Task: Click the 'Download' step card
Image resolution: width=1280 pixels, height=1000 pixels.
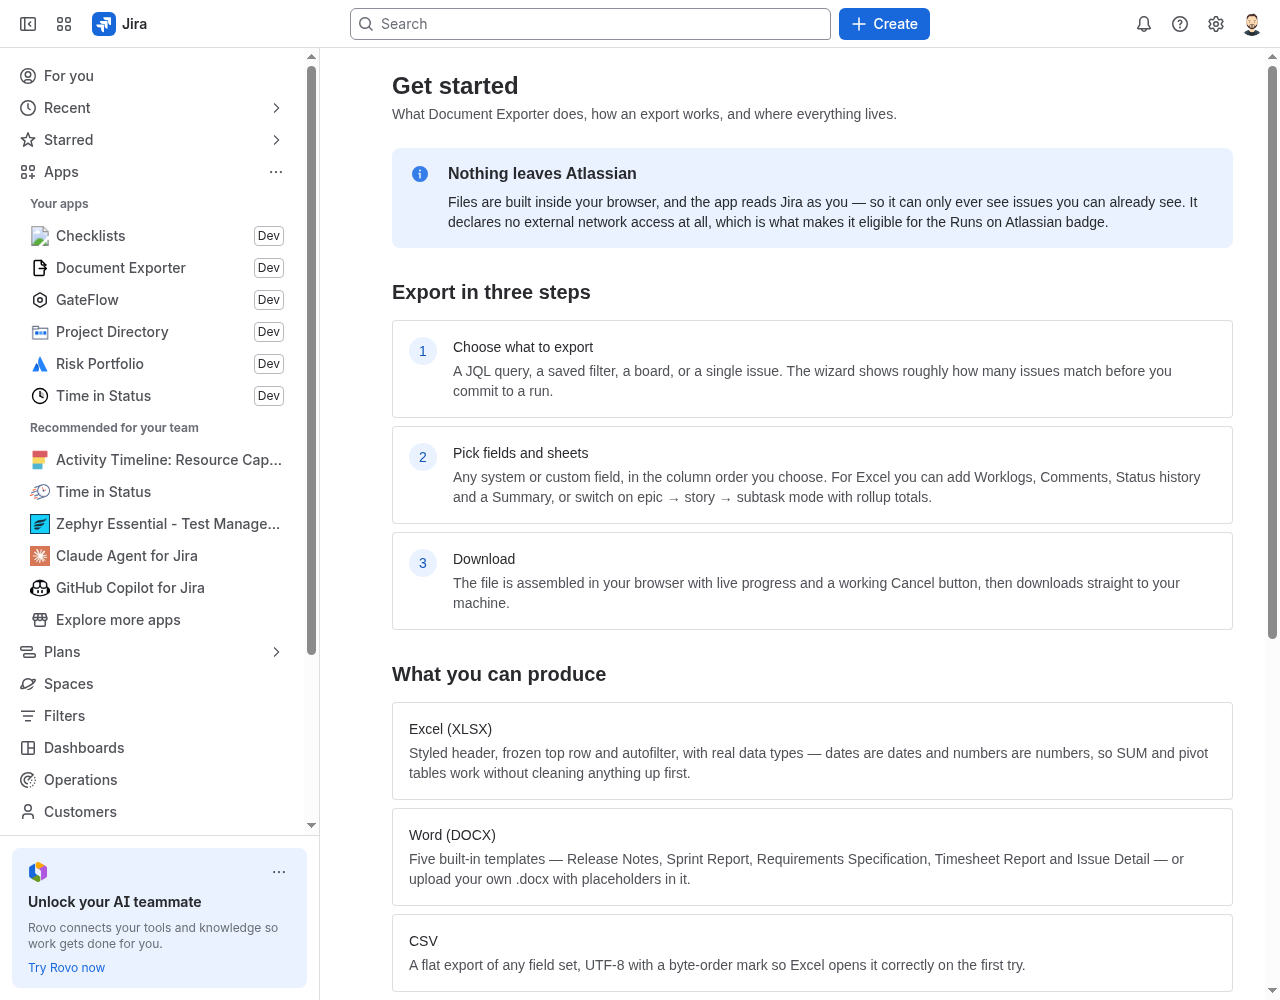Action: [x=812, y=581]
